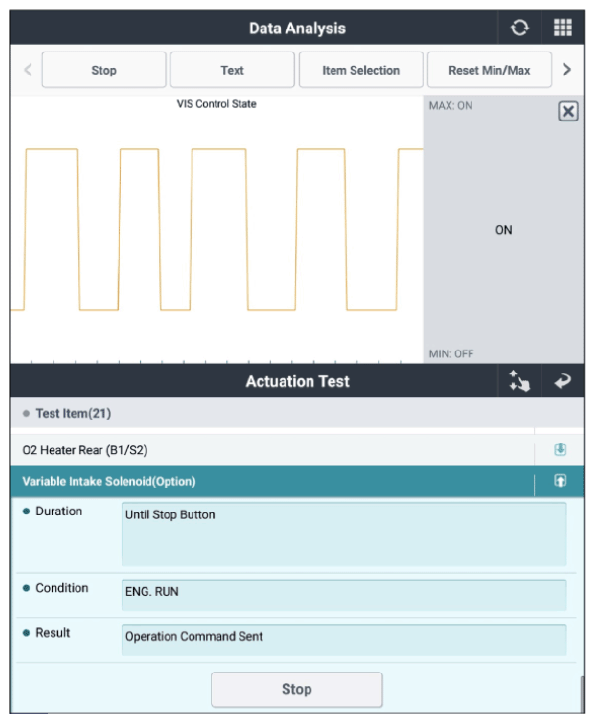Expand the O2 Heater Rear item arrow
The width and height of the screenshot is (595, 723).
pos(560,450)
